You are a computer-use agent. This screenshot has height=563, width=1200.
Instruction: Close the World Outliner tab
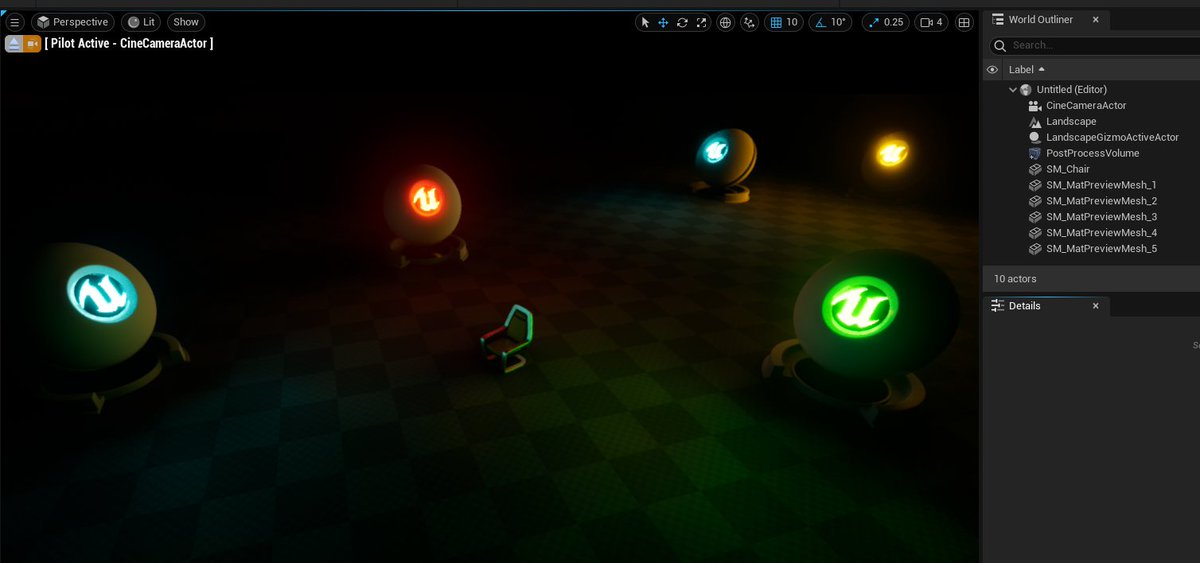tap(1095, 20)
